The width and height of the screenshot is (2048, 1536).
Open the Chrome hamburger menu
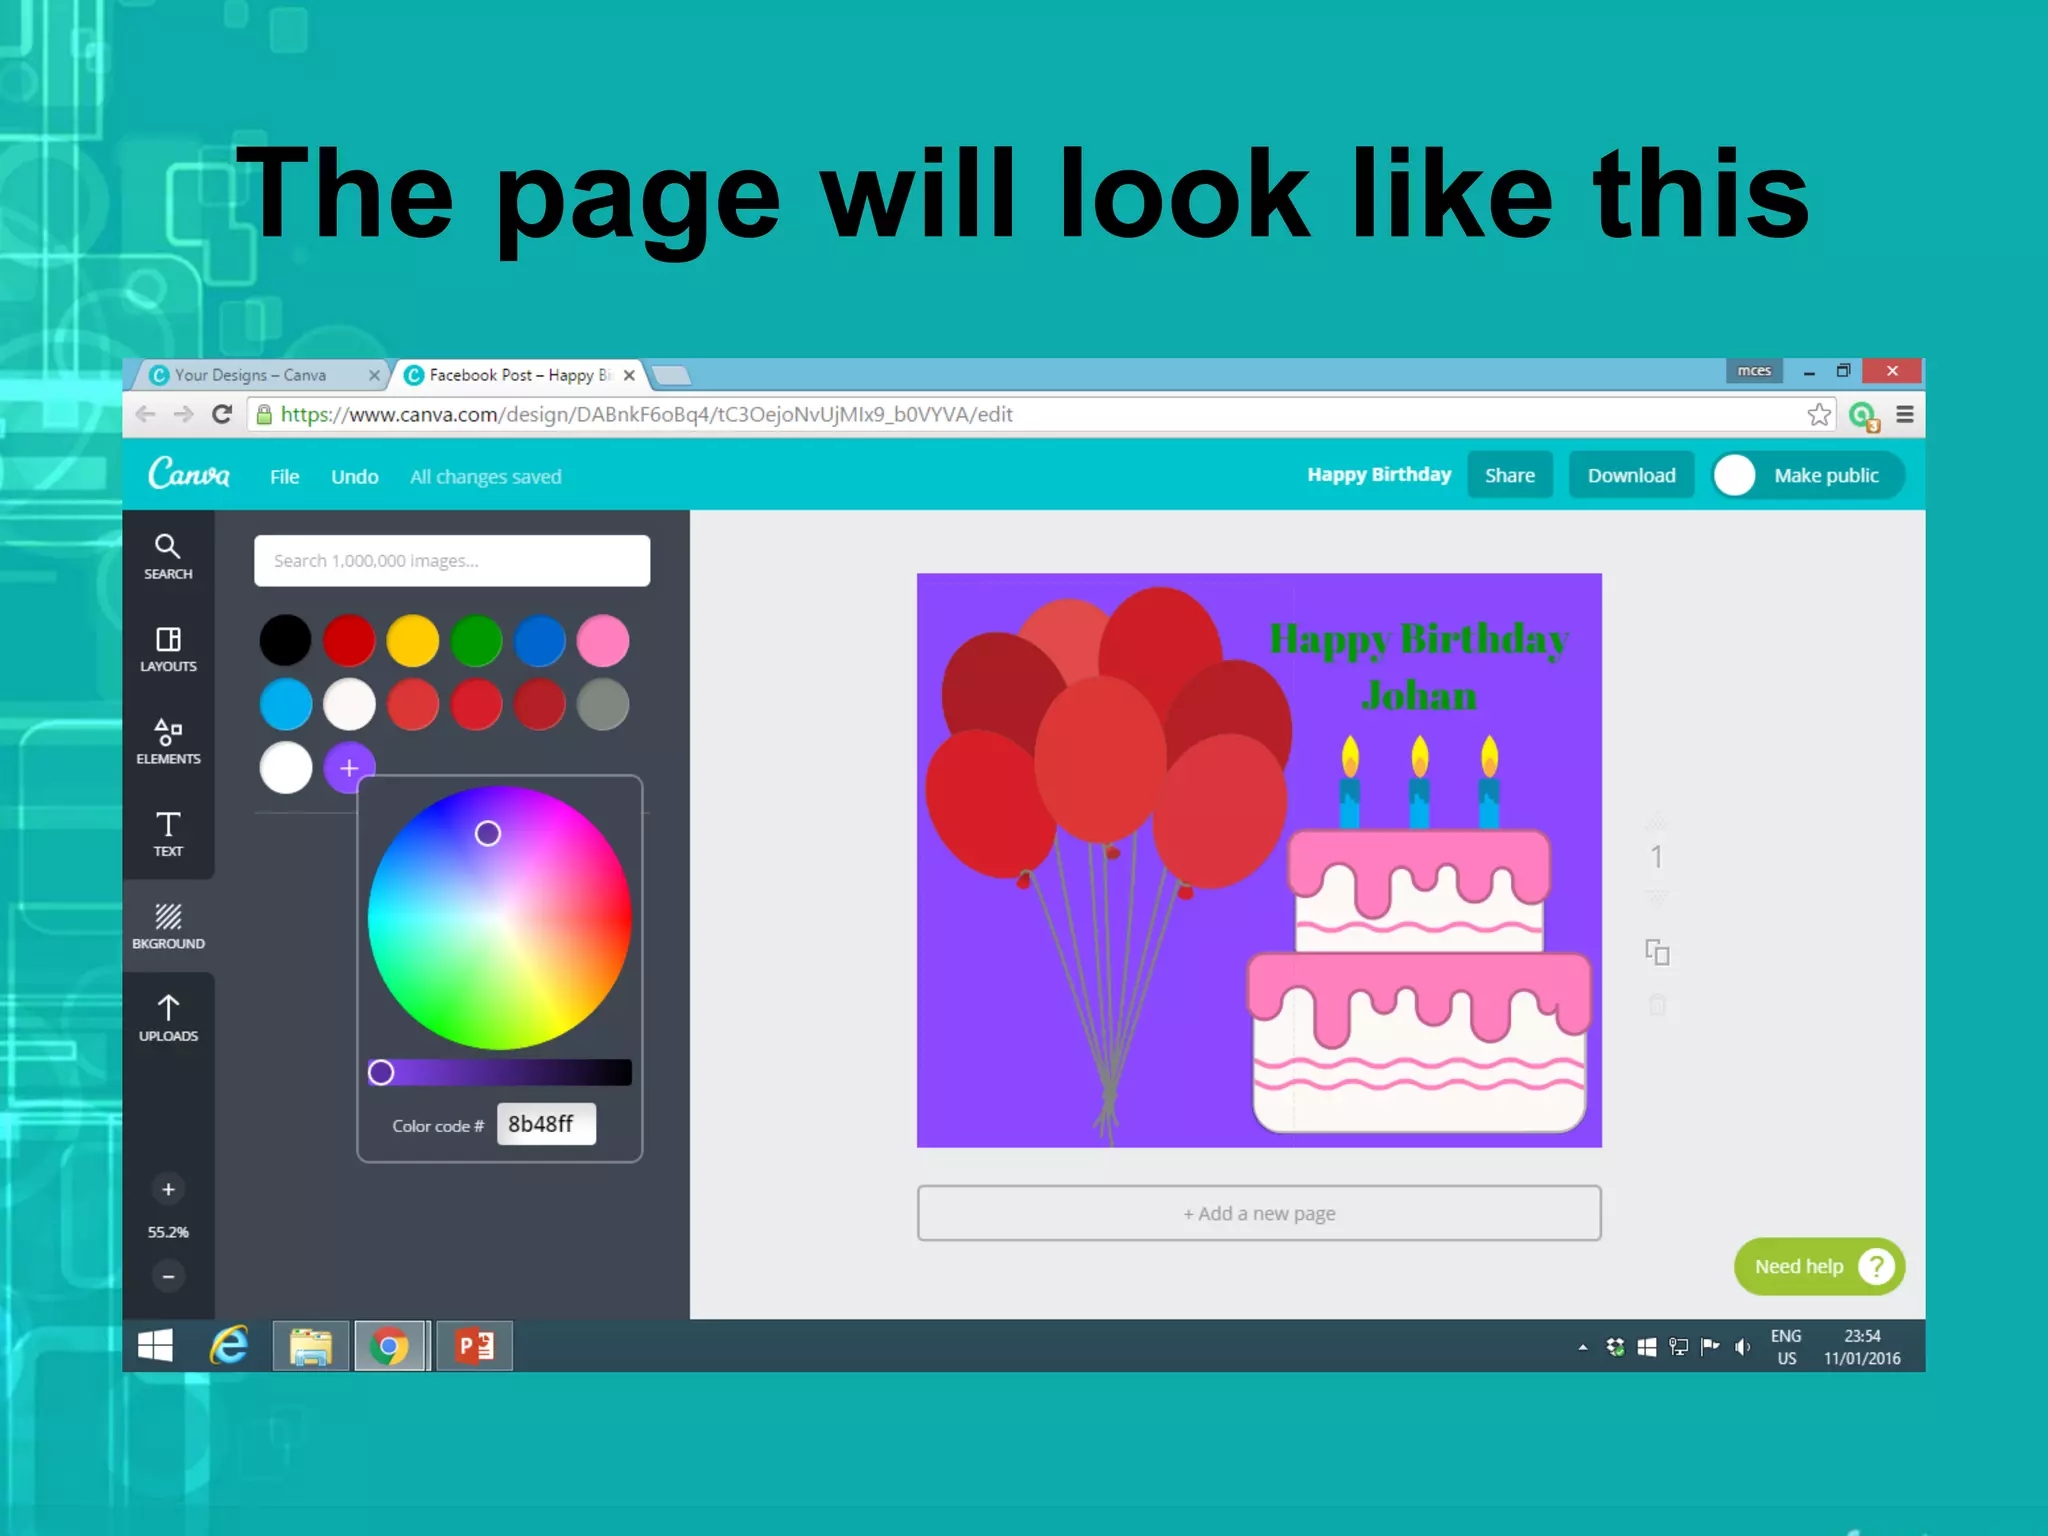(x=1905, y=414)
